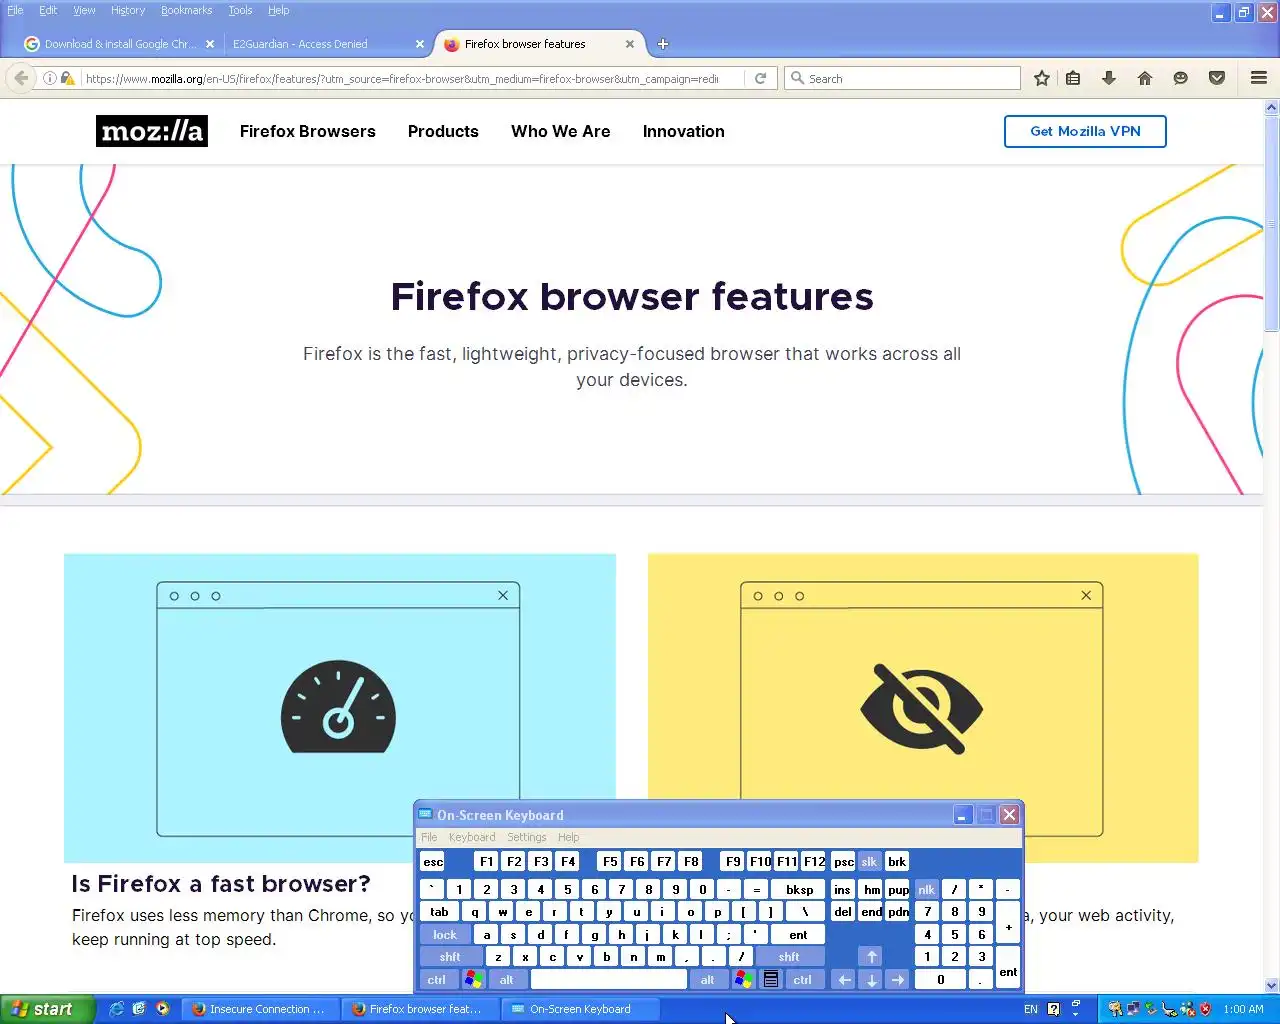This screenshot has height=1024, width=1280.
Task: Open the Tools menu in Firefox
Action: point(240,10)
